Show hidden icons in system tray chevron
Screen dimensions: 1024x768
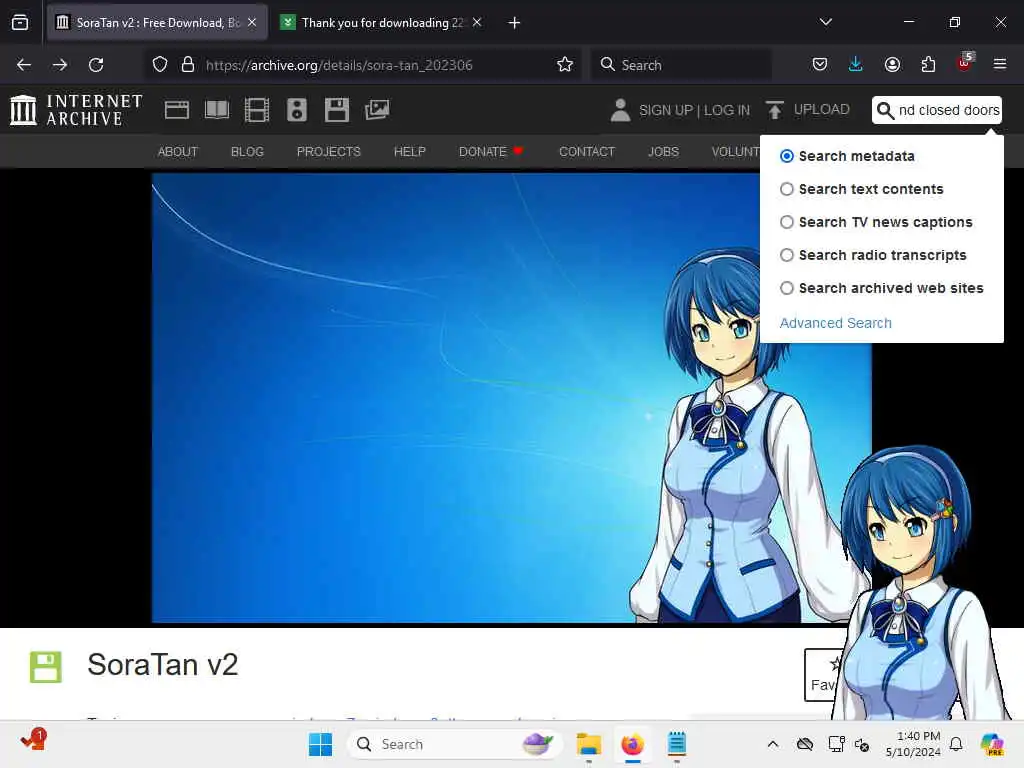[773, 744]
